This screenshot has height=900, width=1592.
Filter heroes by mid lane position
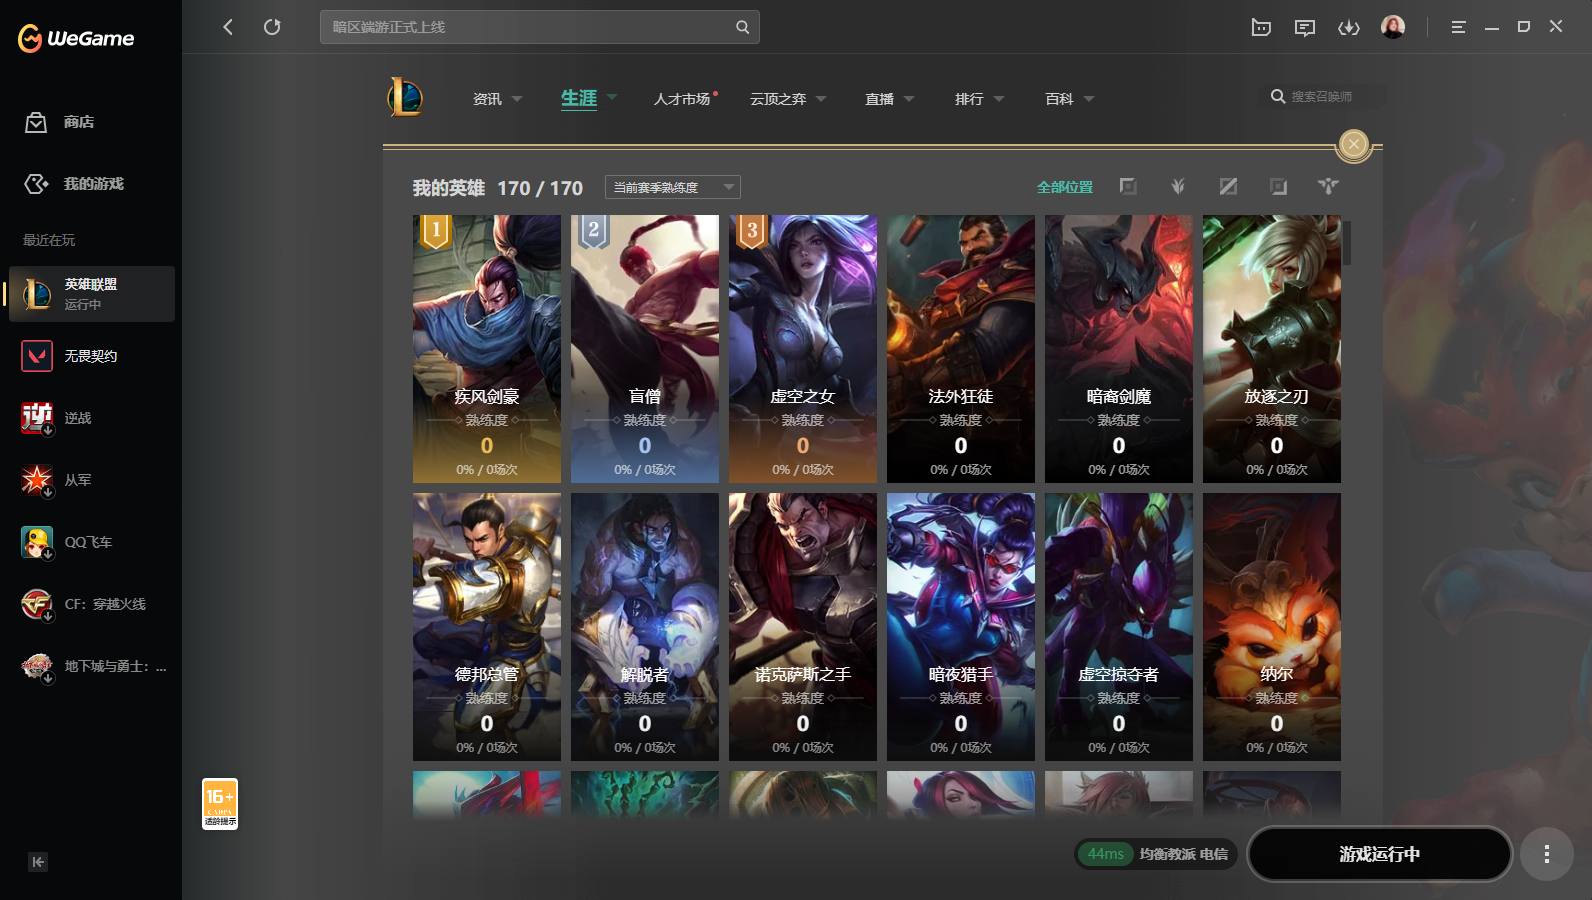click(x=1228, y=187)
